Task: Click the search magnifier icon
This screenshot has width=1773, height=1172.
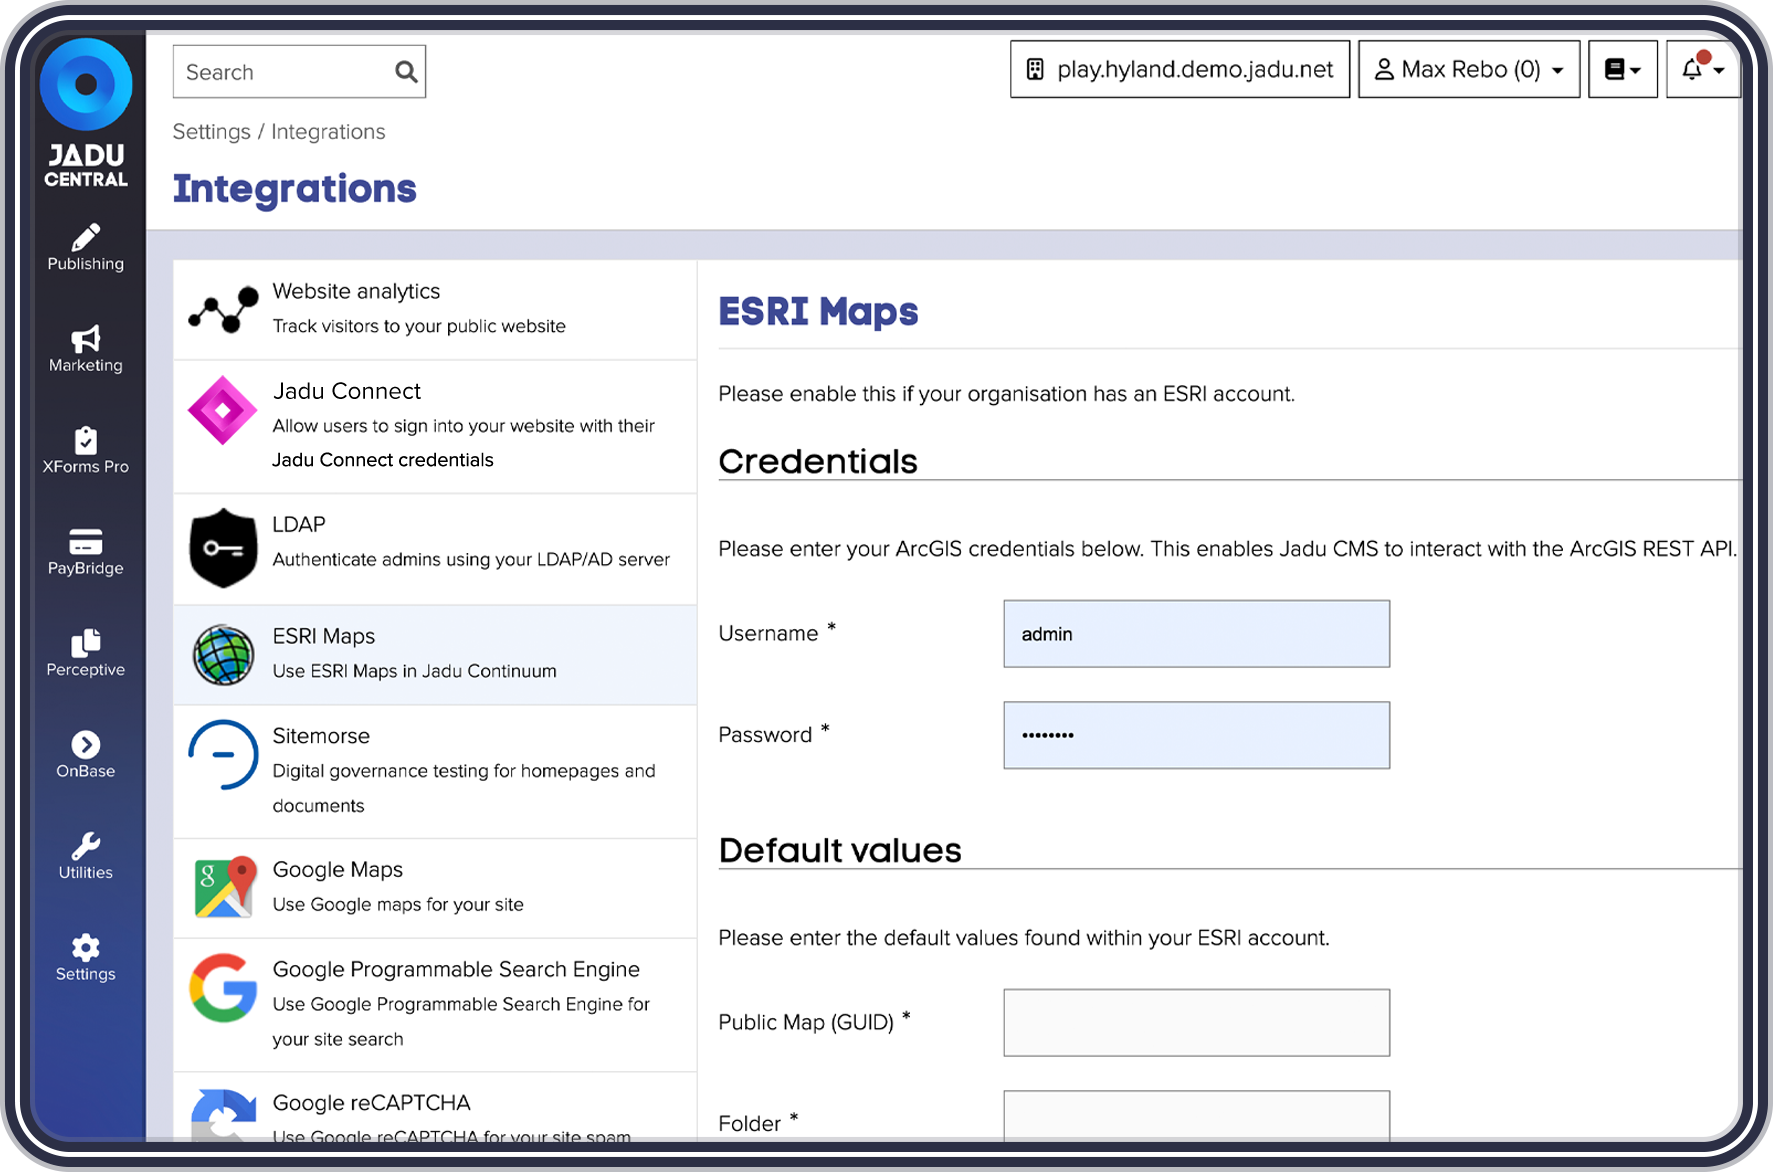Action: (405, 72)
